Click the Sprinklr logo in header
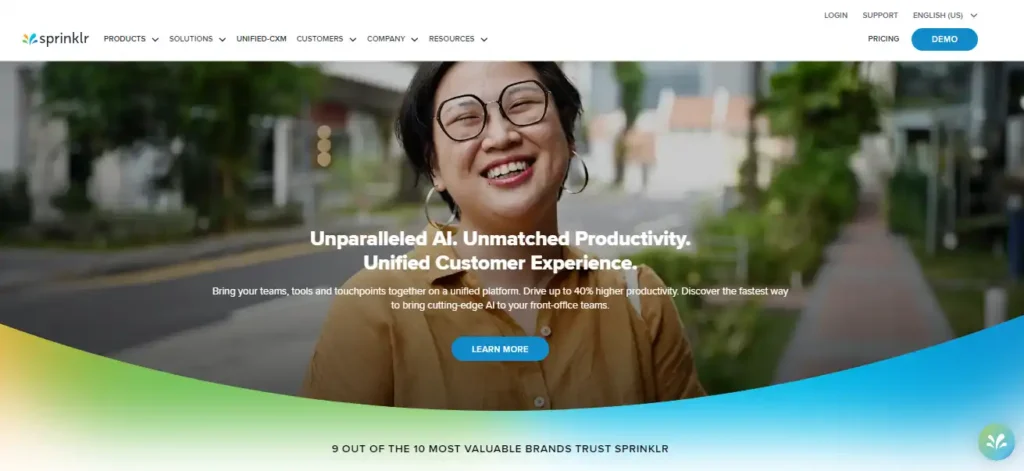Screen dimensions: 1024x471 56,39
